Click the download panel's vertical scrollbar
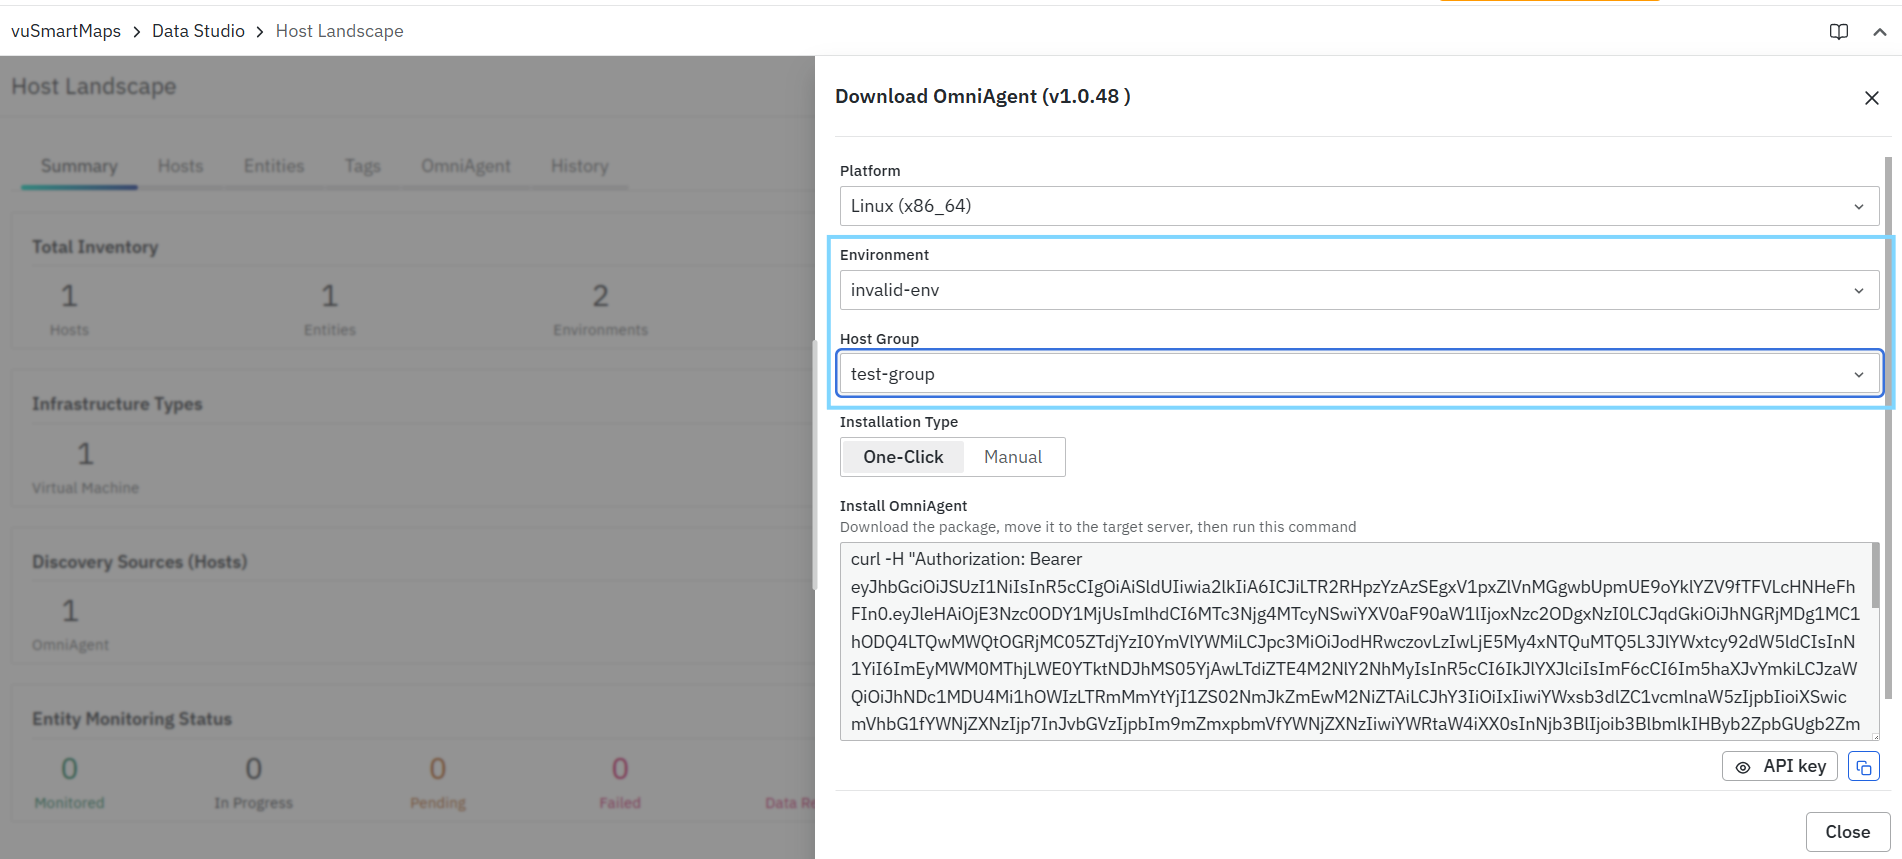The height and width of the screenshot is (859, 1902). pos(1888,428)
